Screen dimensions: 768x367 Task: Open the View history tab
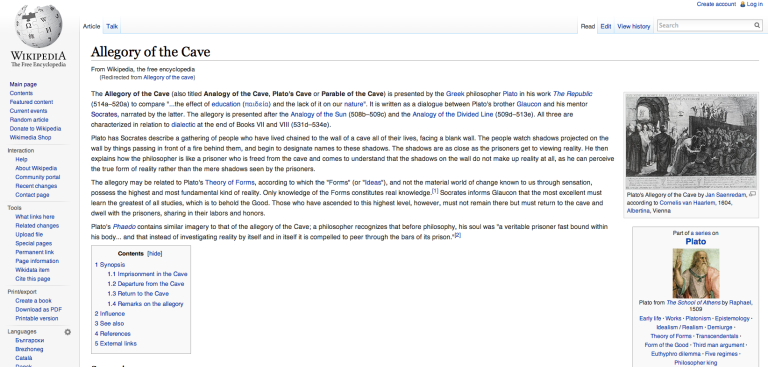pos(634,26)
